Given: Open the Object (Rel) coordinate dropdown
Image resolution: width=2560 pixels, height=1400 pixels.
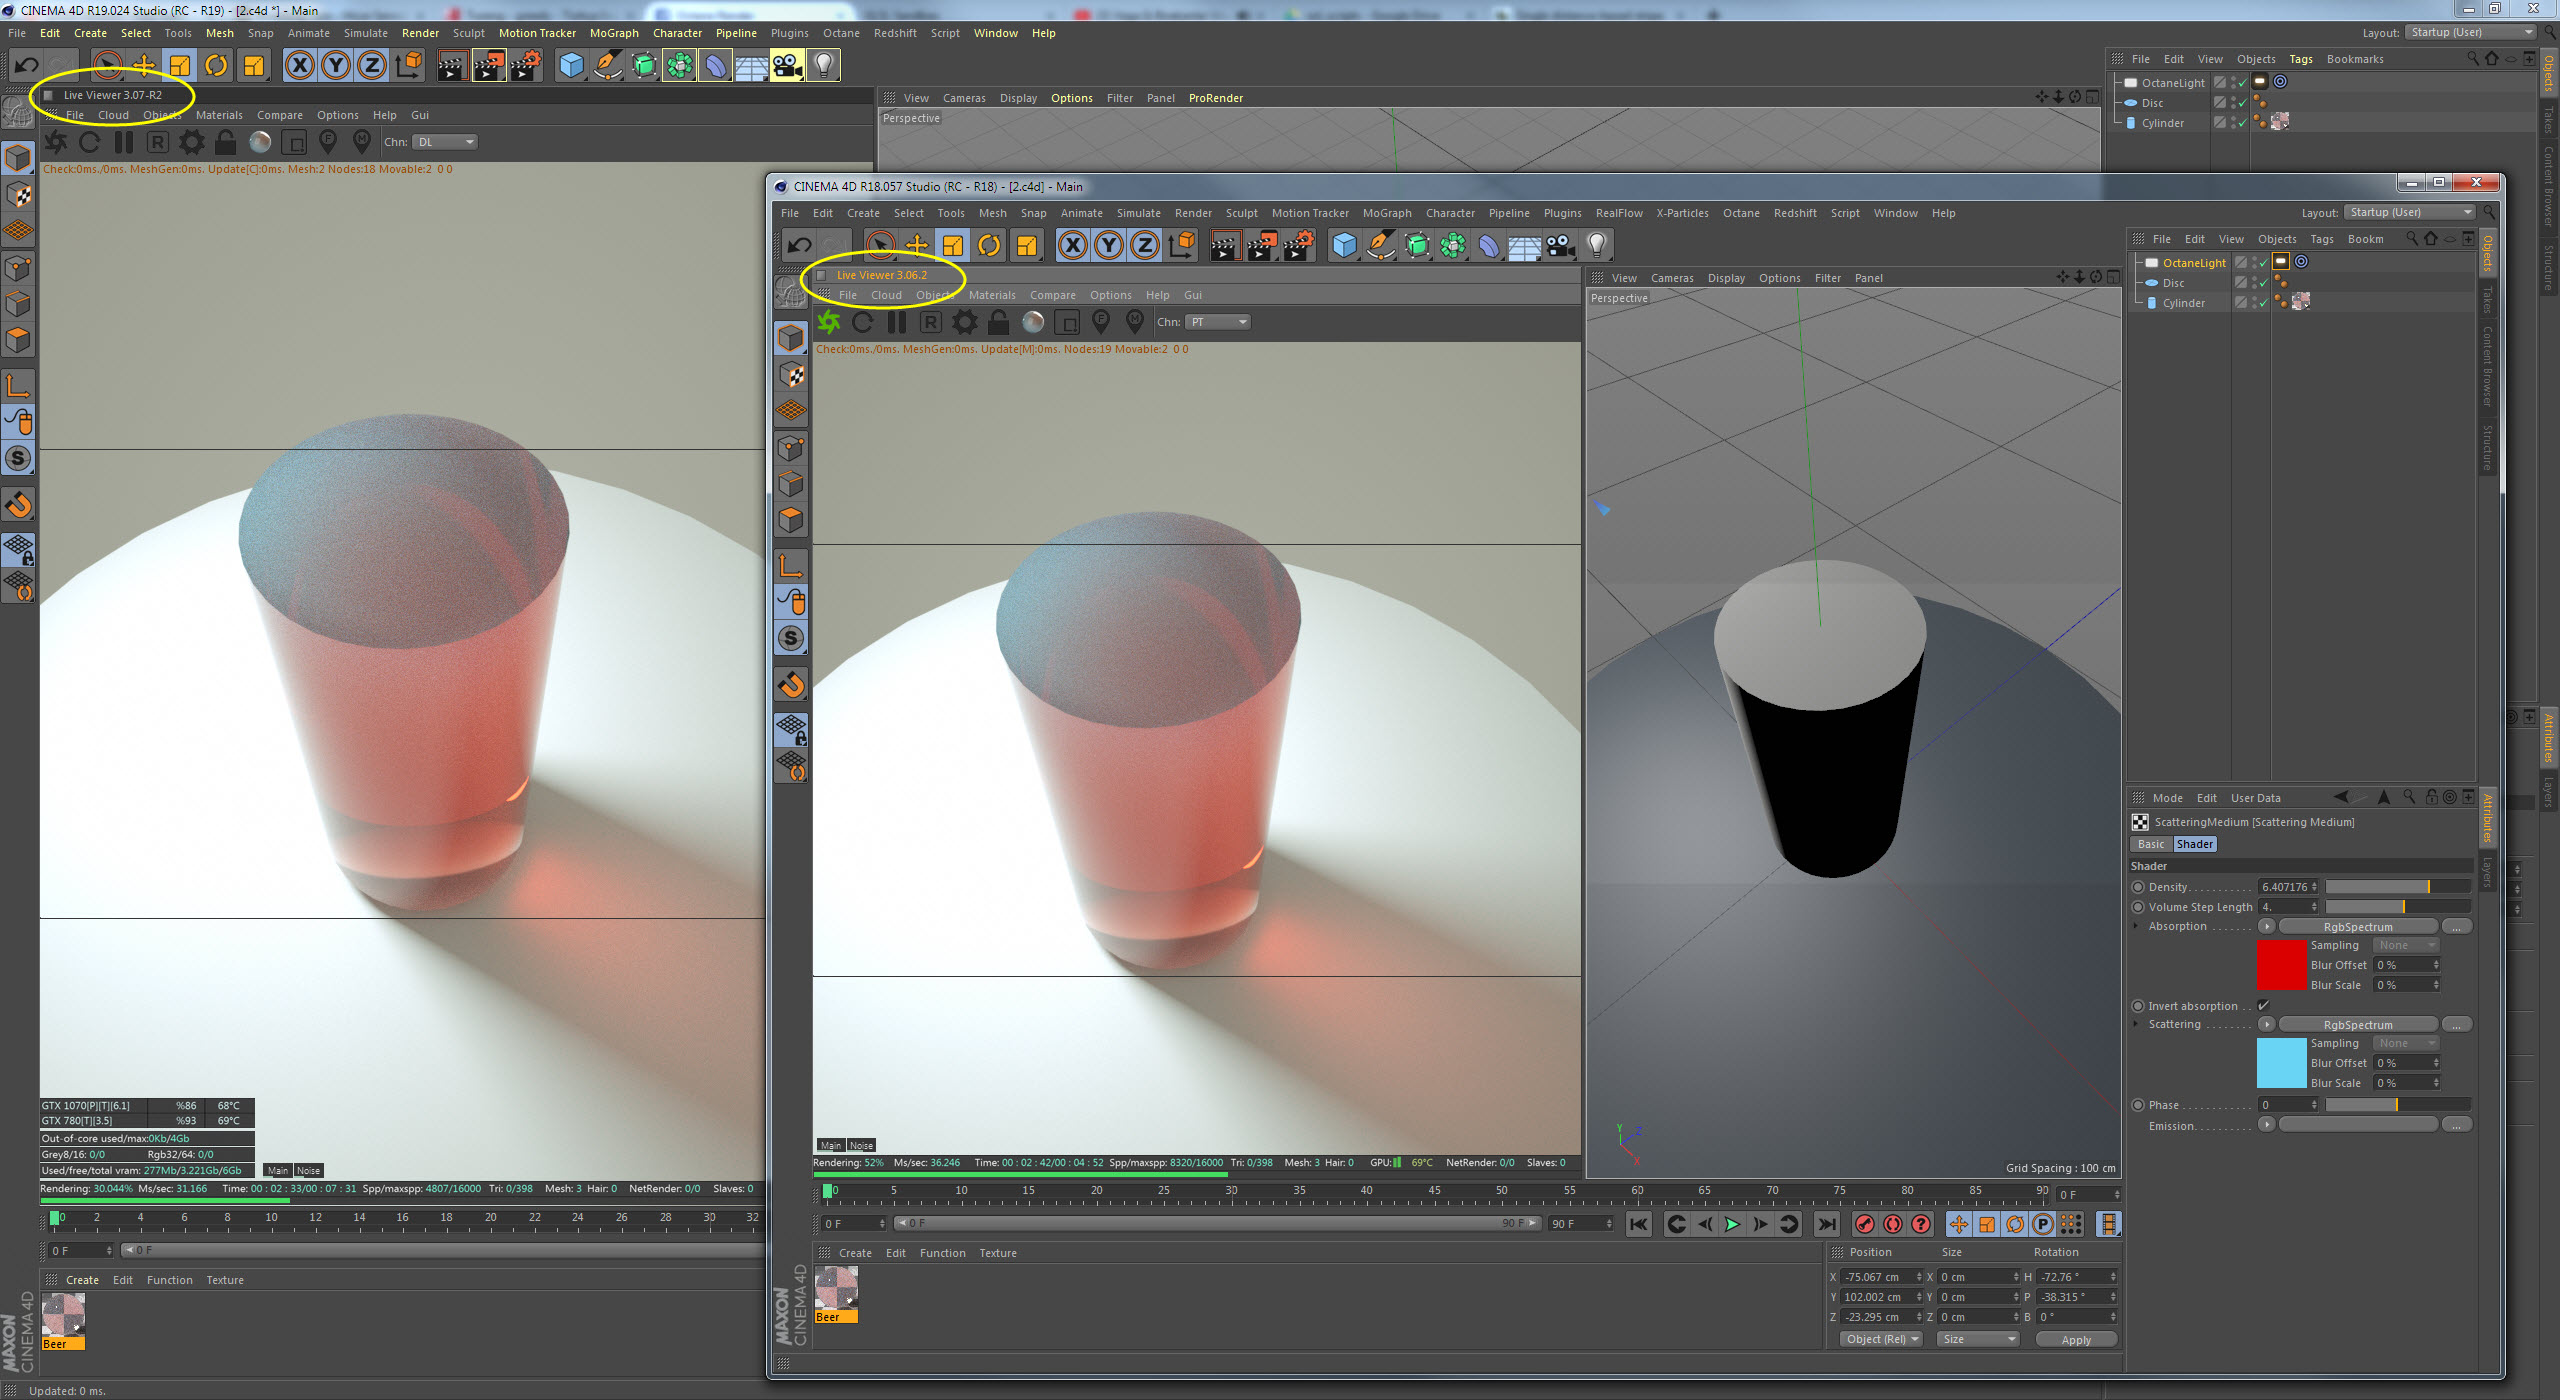Looking at the screenshot, I should click(x=1881, y=1339).
